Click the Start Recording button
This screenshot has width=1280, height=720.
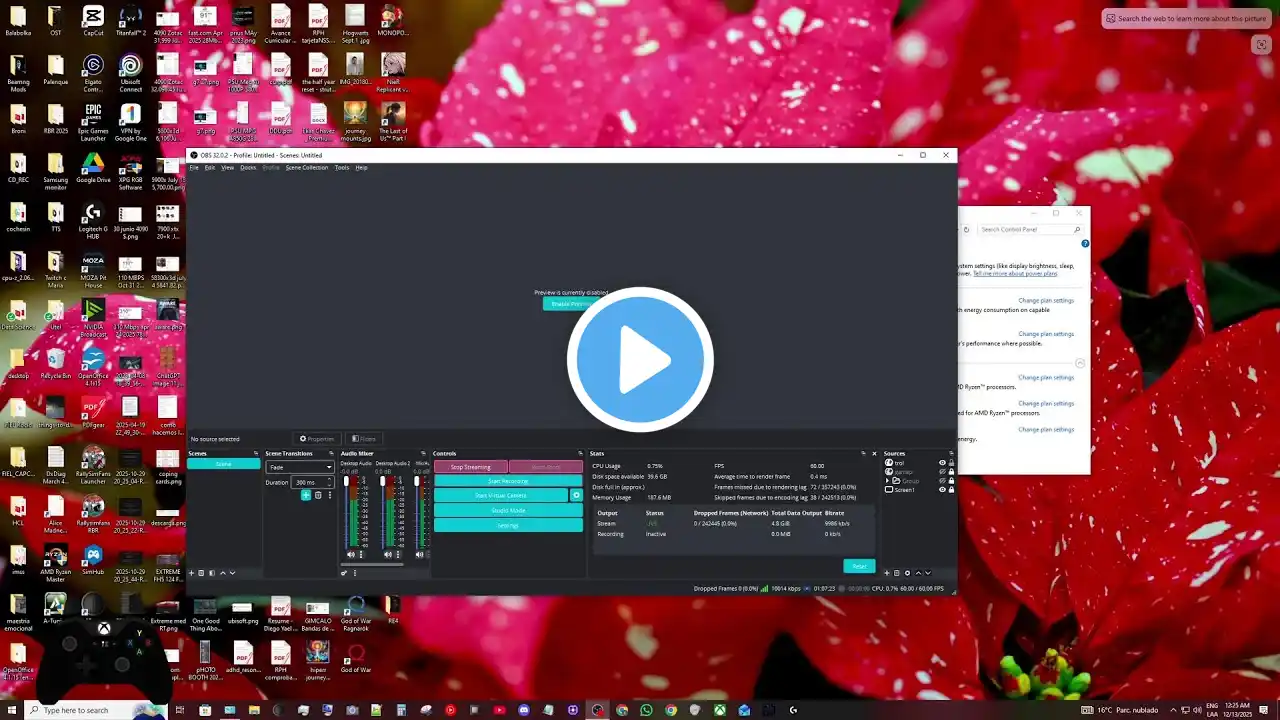[508, 481]
